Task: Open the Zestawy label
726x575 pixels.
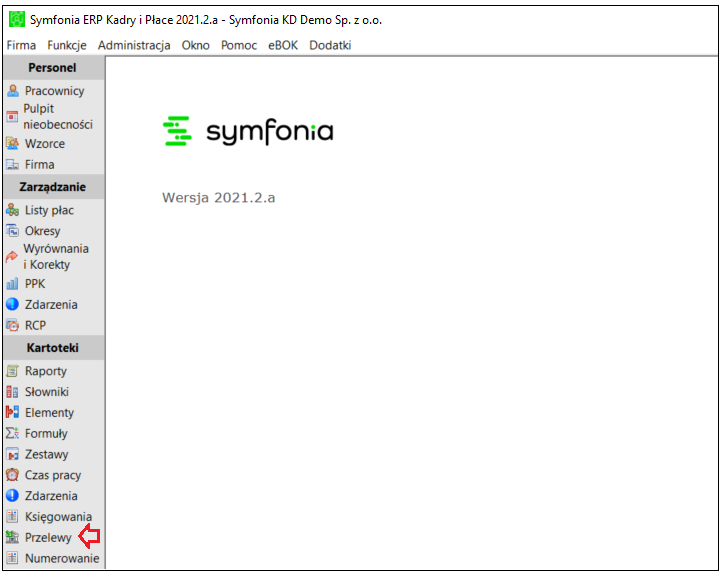Action: [47, 455]
